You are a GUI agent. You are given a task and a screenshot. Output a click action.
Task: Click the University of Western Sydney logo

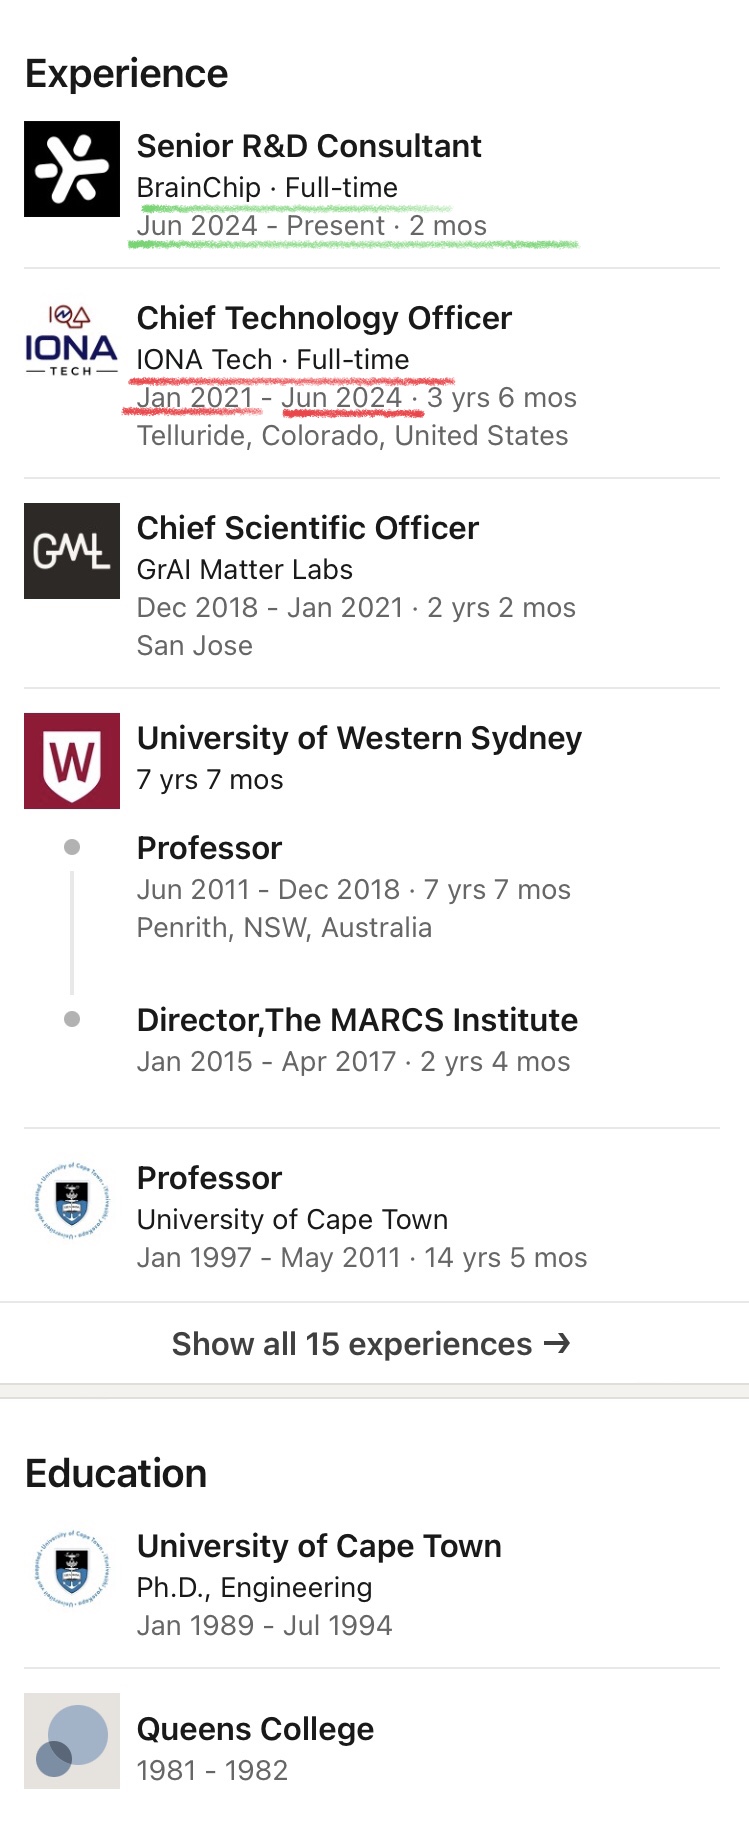pos(72,761)
